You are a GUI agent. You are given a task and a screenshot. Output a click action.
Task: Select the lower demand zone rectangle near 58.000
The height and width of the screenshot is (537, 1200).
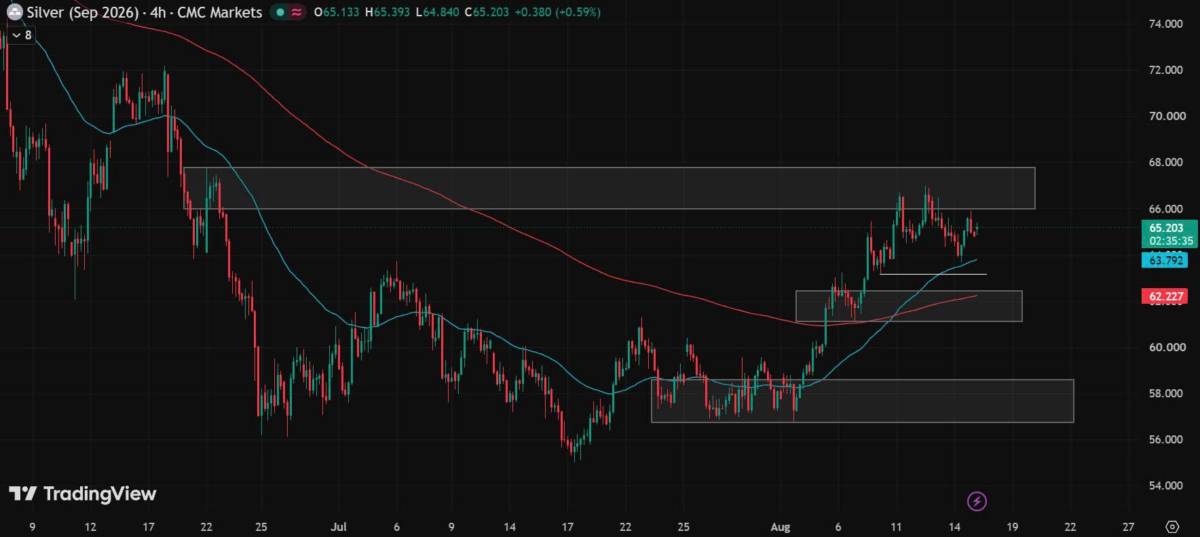click(862, 400)
